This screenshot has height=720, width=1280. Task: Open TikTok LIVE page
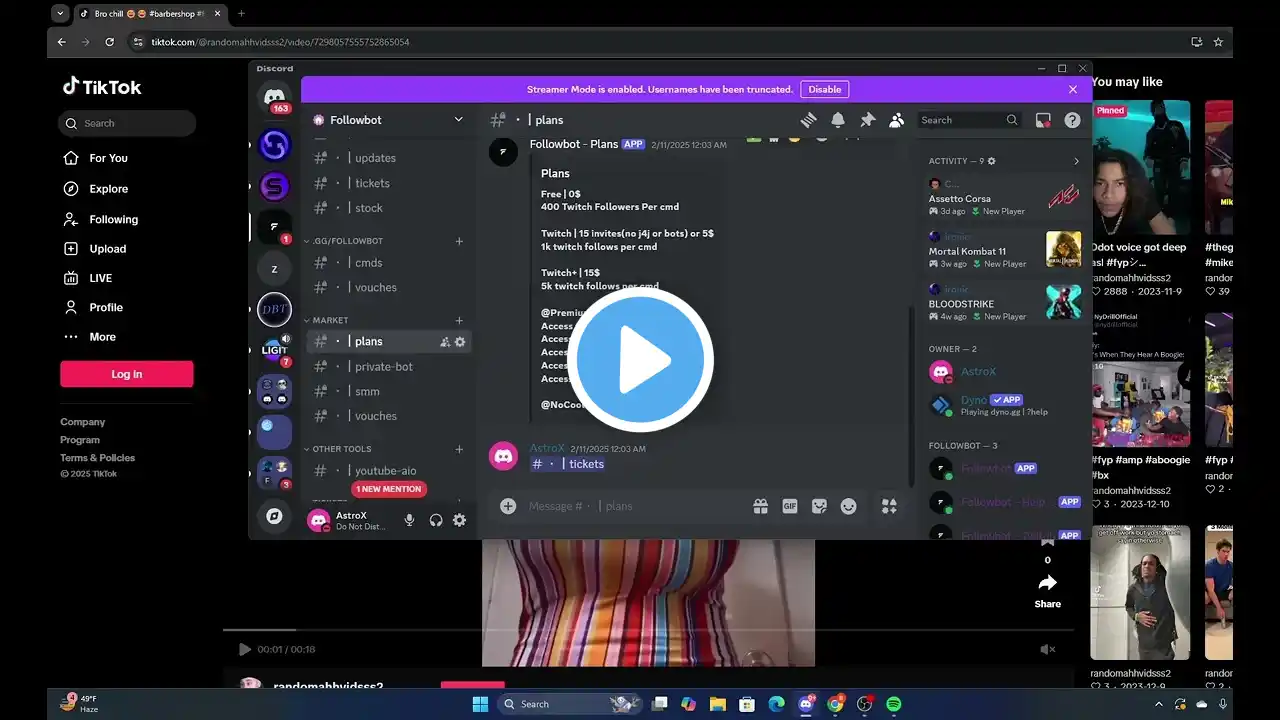87,278
